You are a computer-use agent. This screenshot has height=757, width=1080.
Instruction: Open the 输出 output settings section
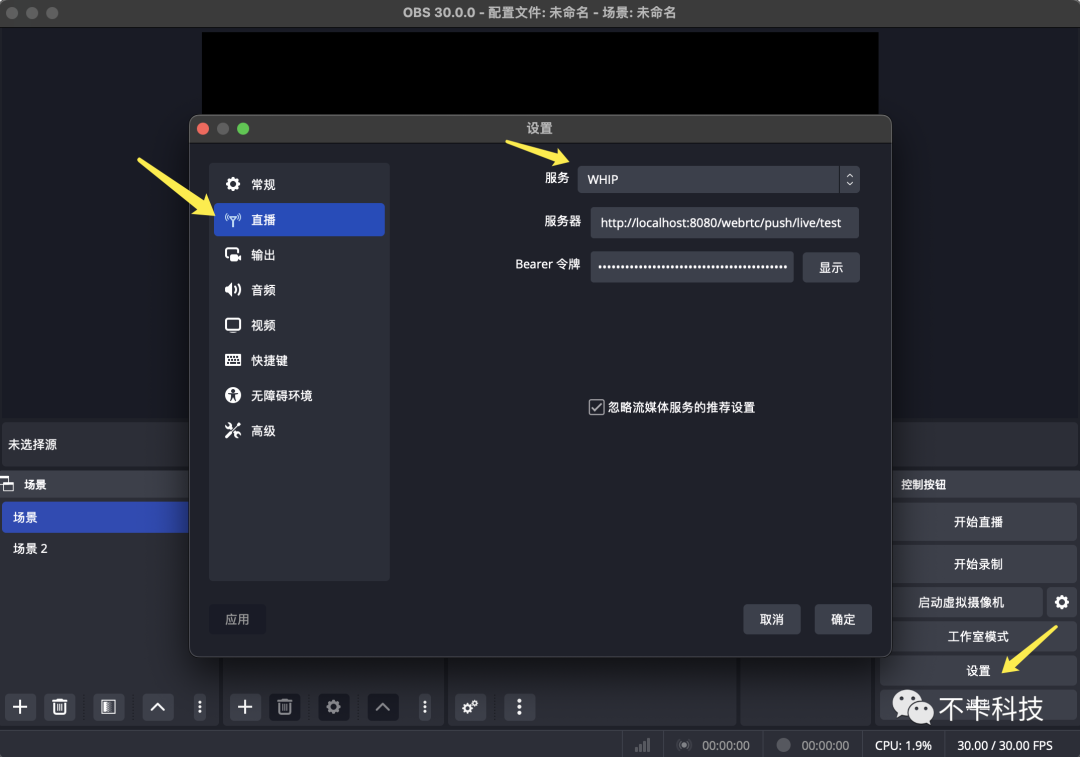coord(299,255)
